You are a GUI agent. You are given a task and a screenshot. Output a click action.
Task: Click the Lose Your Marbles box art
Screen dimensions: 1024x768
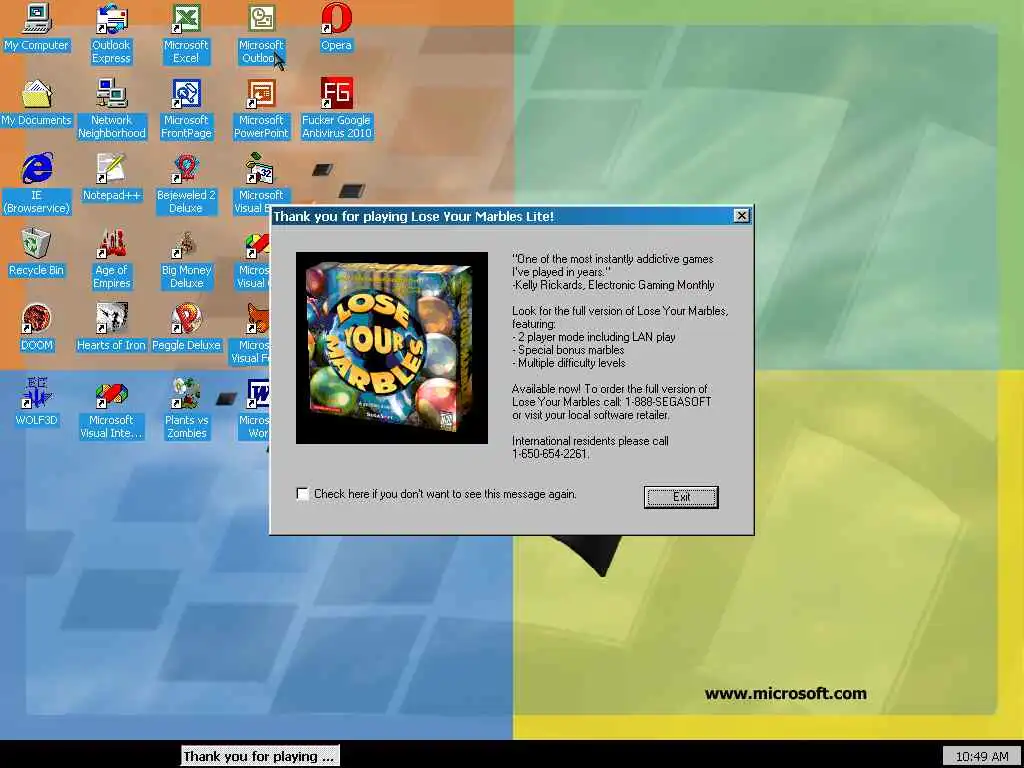click(392, 348)
